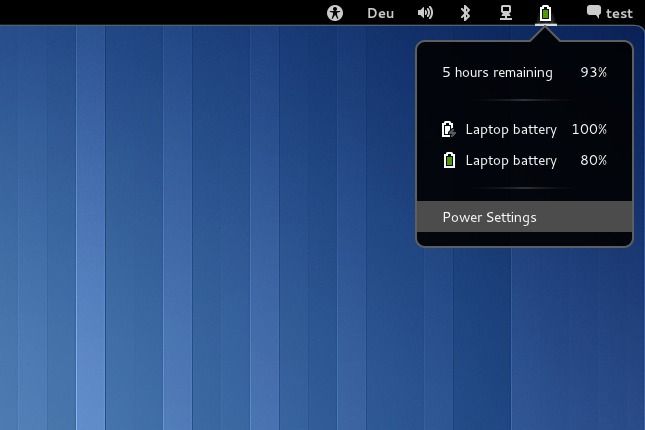Click the green battery icon at 80%
This screenshot has width=645, height=430.
click(x=449, y=160)
